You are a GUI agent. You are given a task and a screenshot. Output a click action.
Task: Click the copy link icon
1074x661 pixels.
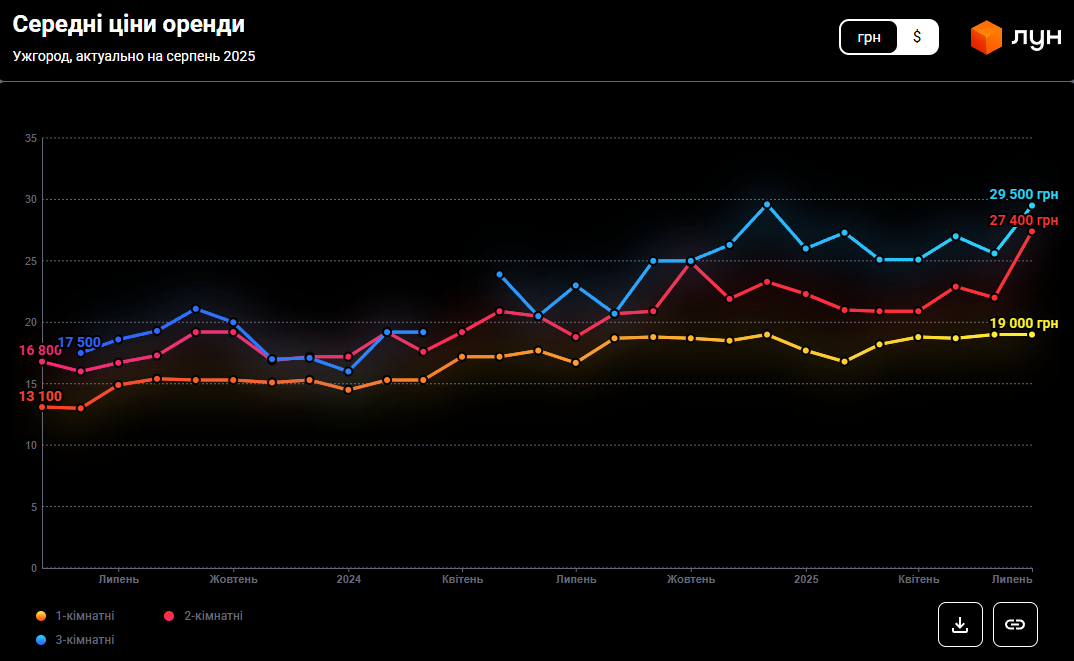pos(1015,624)
